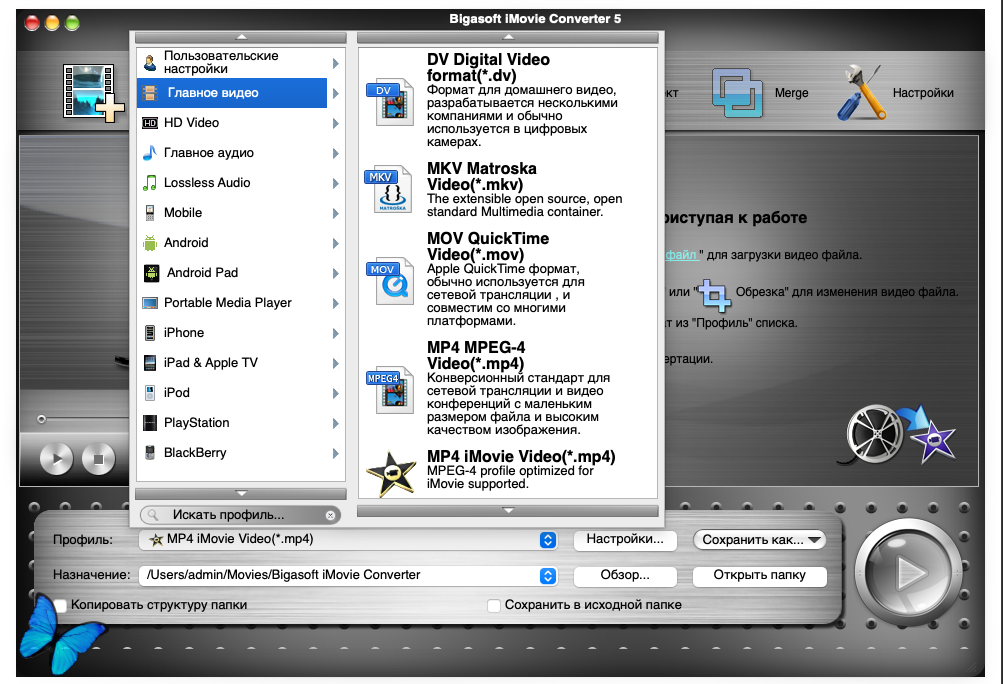
Task: Click the Merge overlapping squares icon
Action: tap(737, 93)
